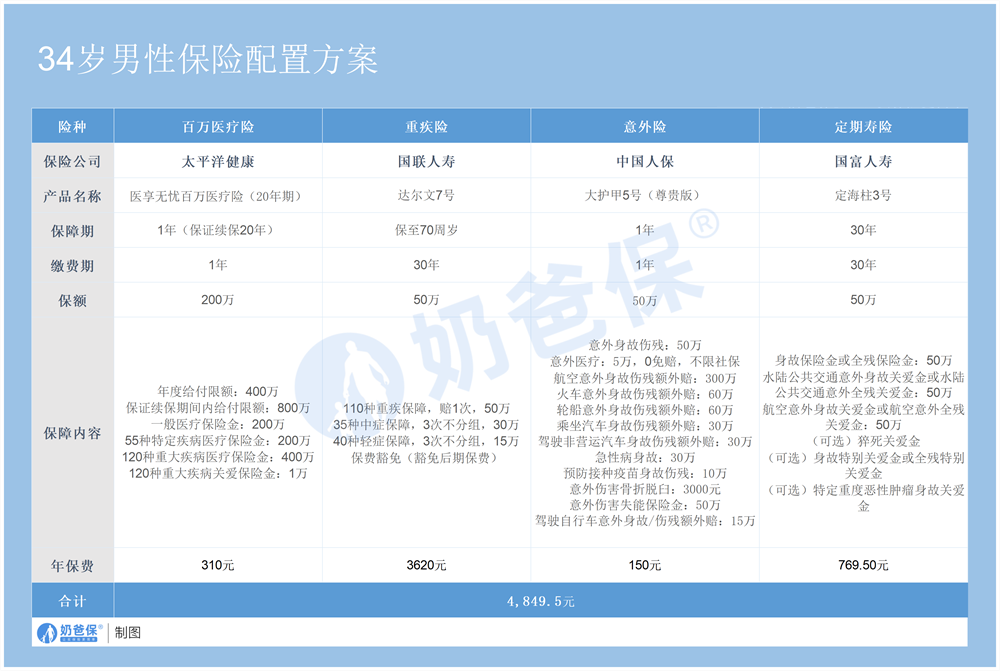1000x671 pixels.
Task: Click the line 火车意外身故伤残额外赔：60万
Action: click(645, 394)
